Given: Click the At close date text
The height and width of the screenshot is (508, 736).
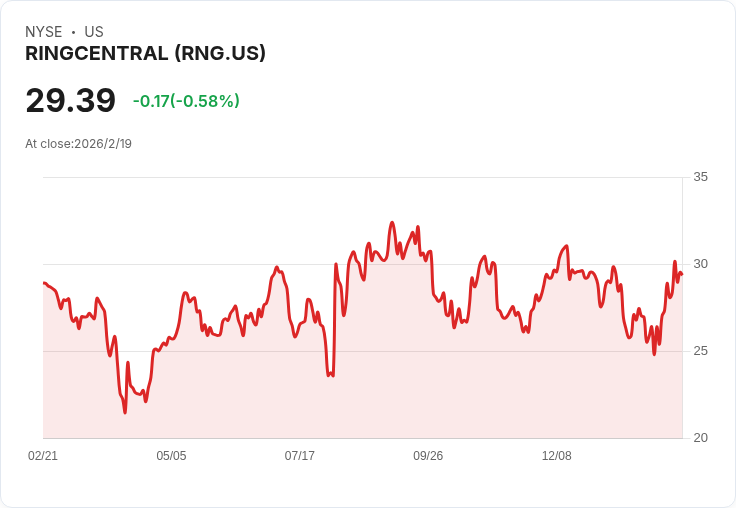Looking at the screenshot, I should (78, 143).
